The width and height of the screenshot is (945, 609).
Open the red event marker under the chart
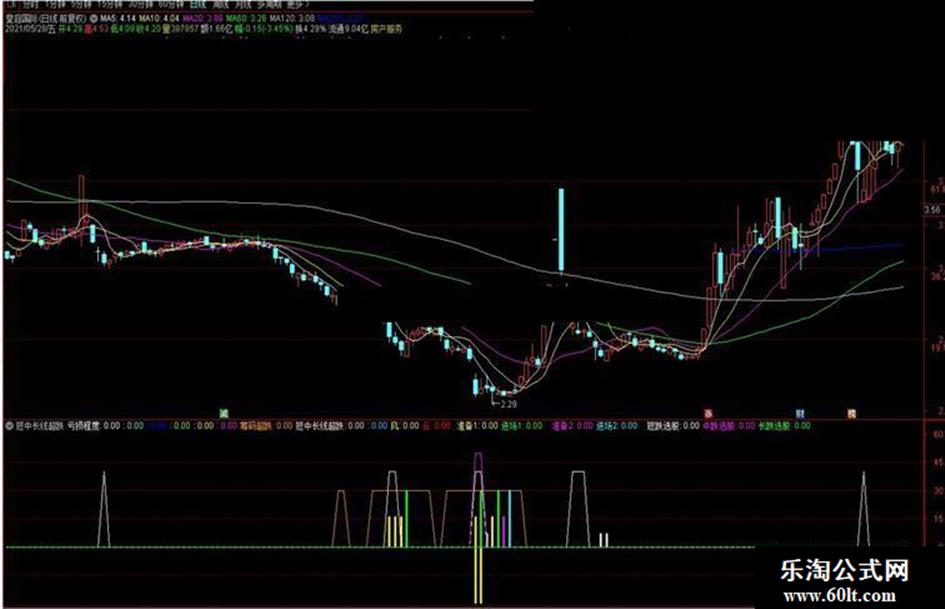pyautogui.click(x=709, y=414)
